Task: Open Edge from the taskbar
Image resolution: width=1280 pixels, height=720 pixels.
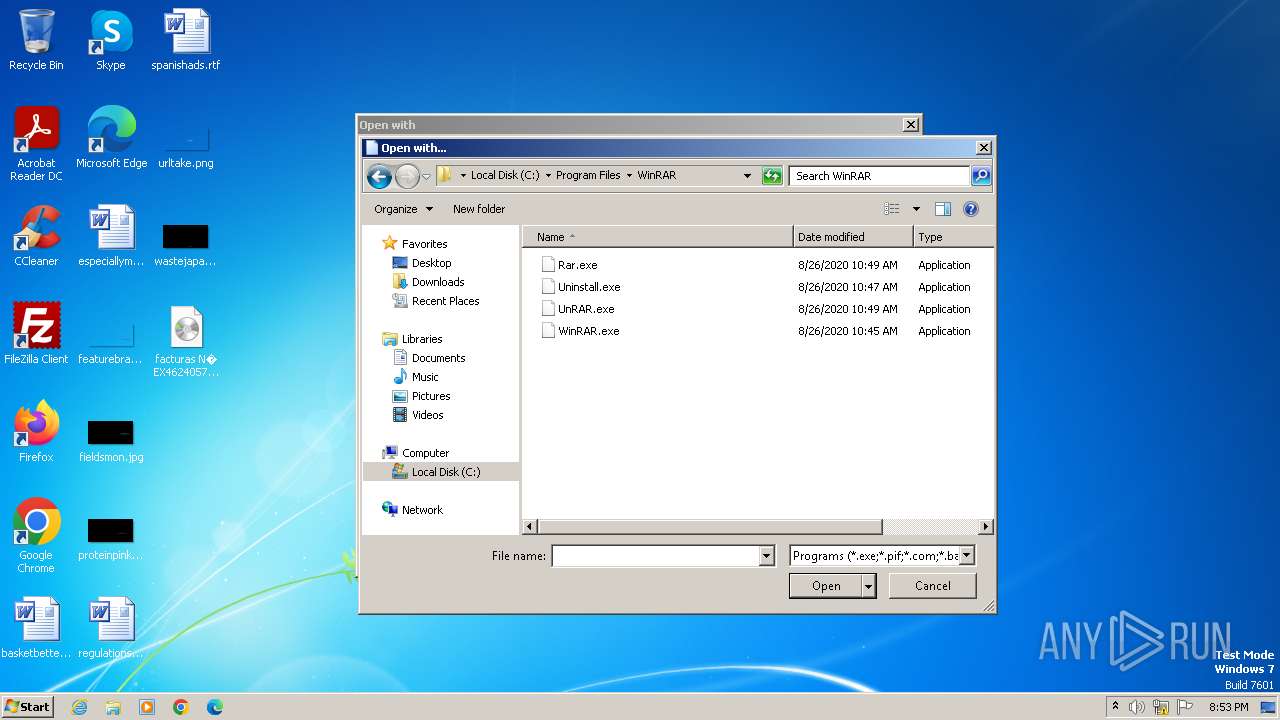Action: (x=215, y=707)
